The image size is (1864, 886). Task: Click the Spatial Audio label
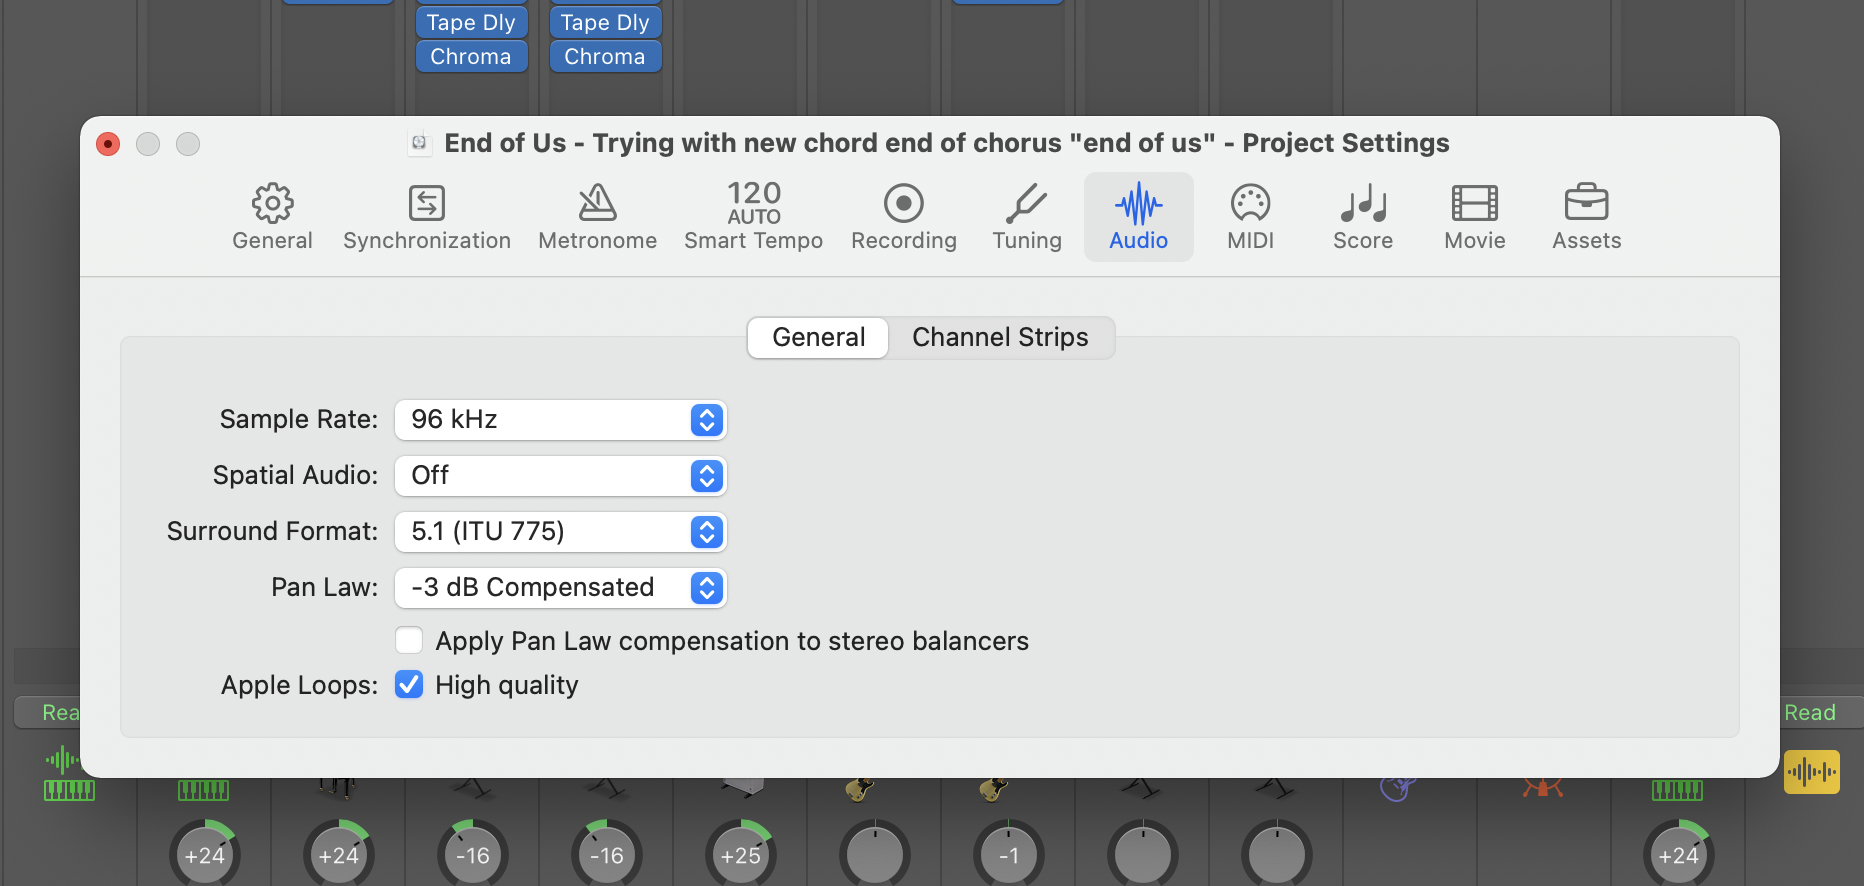point(296,475)
